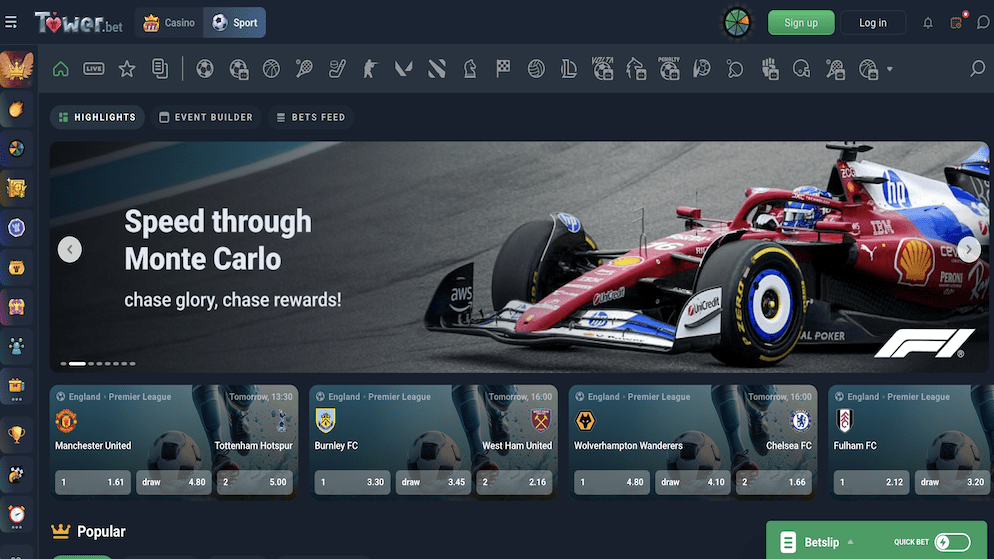994x559 pixels.
Task: Spin the fortune wheel in header
Action: tap(737, 23)
